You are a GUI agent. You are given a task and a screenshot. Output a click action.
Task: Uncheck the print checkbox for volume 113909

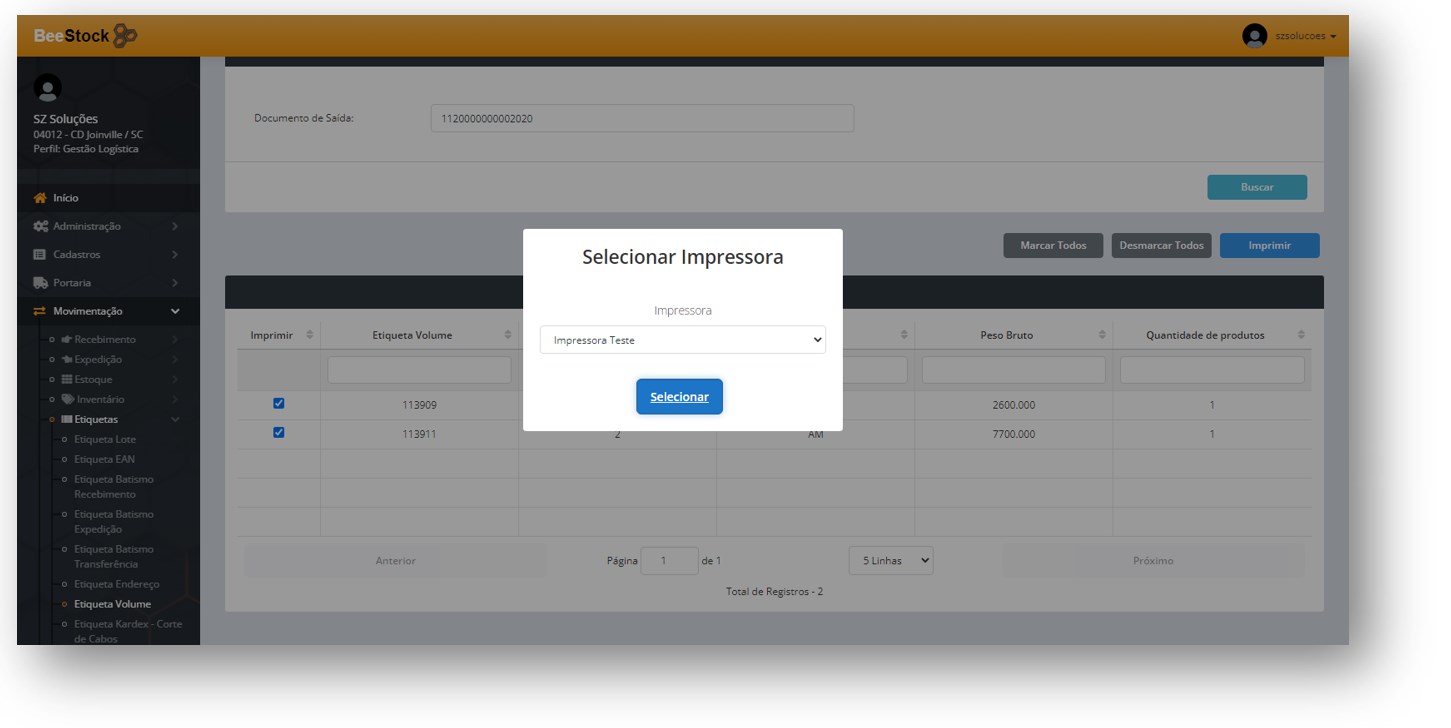click(x=279, y=404)
